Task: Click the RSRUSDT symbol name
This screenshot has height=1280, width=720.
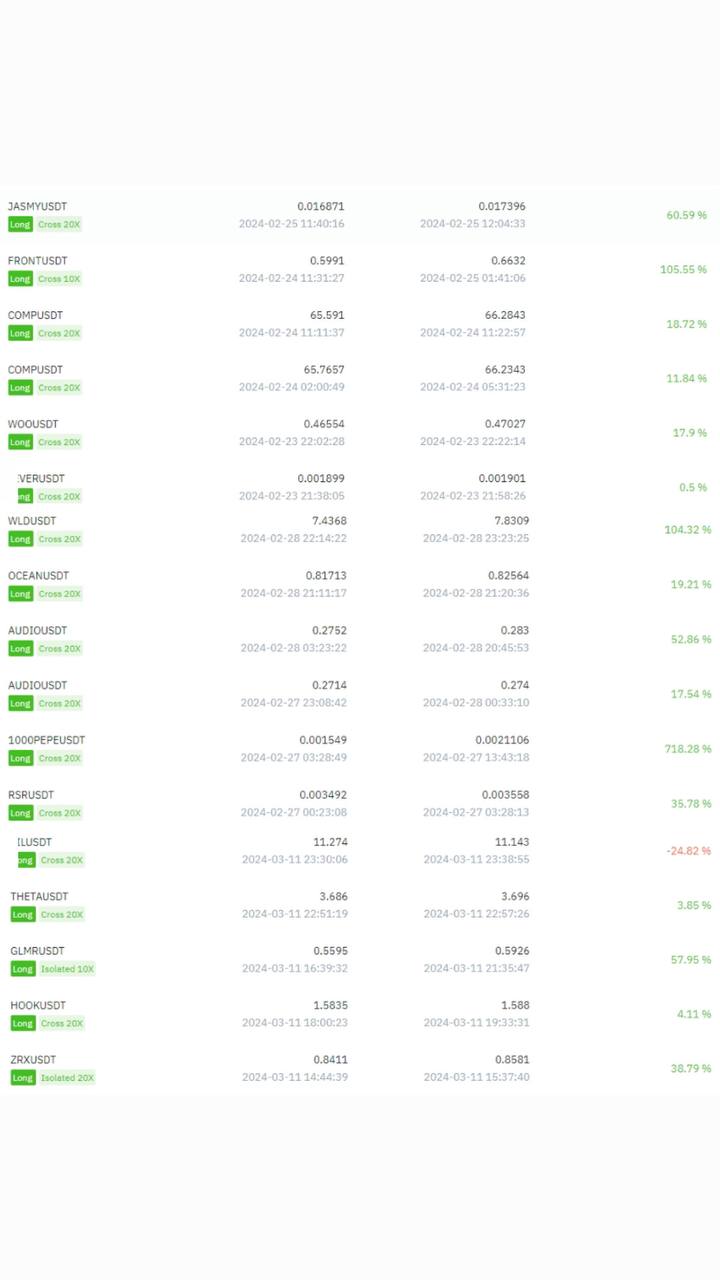Action: coord(31,795)
